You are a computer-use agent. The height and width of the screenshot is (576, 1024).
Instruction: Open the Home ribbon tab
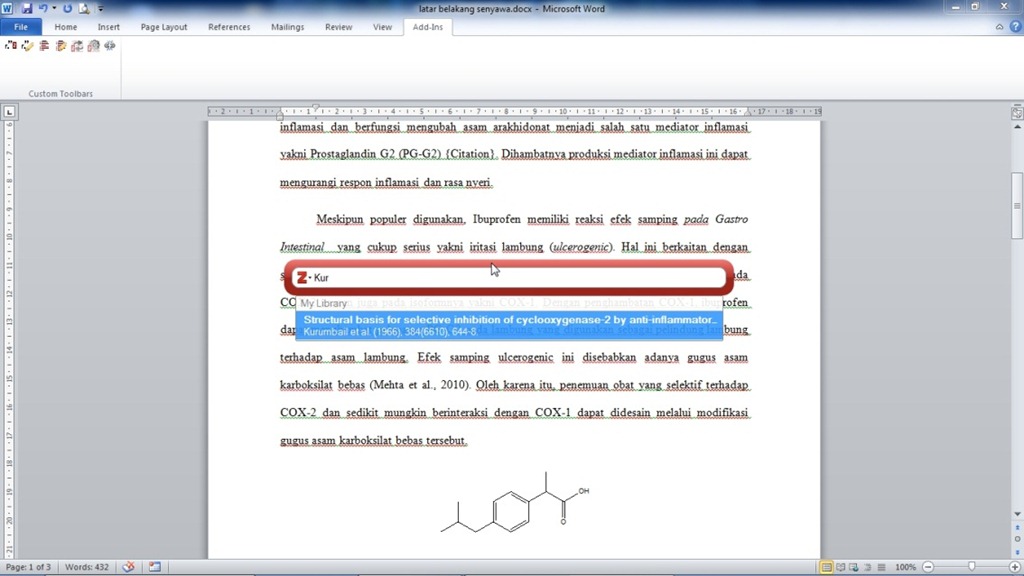tap(65, 27)
